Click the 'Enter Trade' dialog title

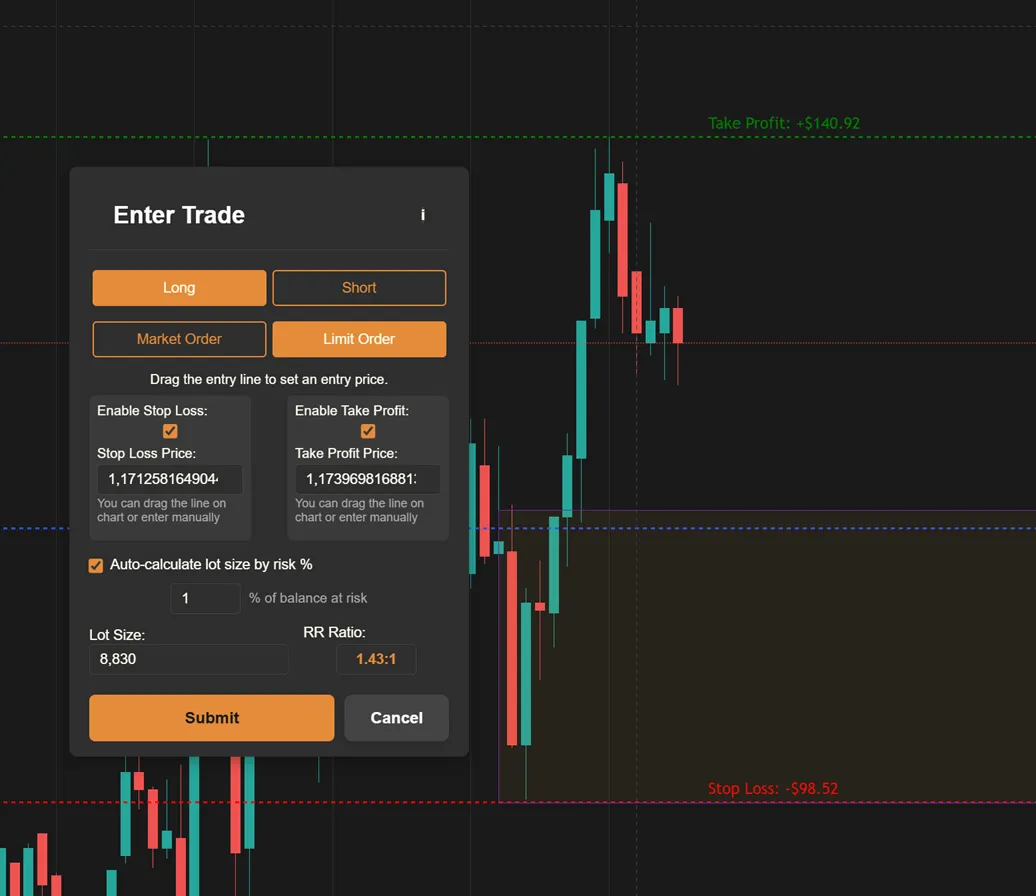click(179, 215)
